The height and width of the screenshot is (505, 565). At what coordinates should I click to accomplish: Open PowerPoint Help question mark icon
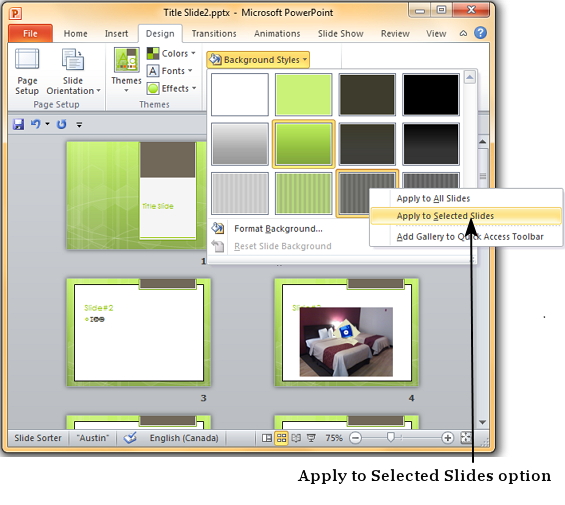point(480,33)
